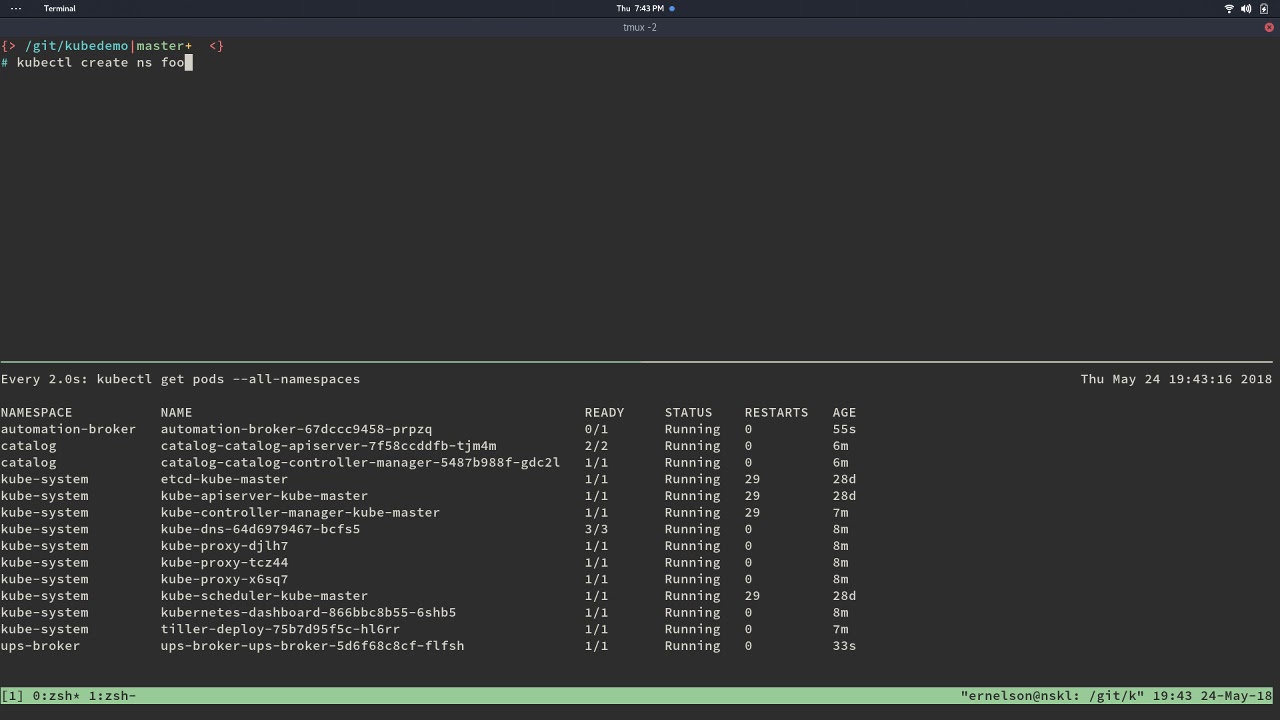Open the Terminal application menu
The image size is (1280, 720).
[x=59, y=8]
